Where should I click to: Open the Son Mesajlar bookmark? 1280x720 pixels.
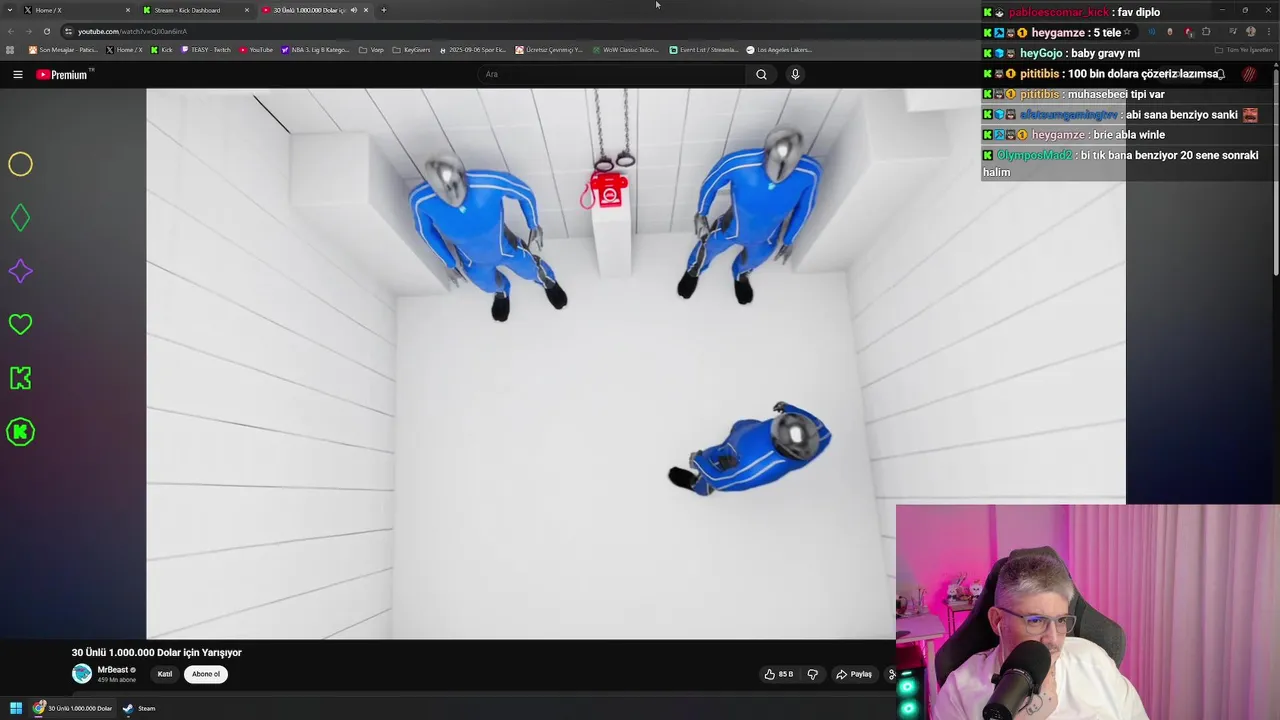point(63,50)
